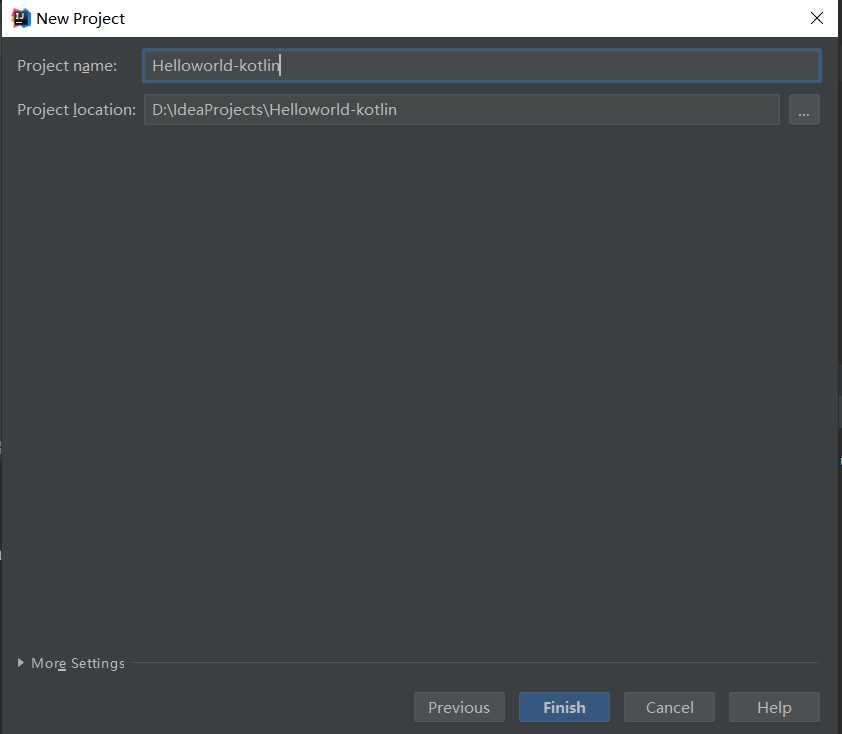Click Finish to create the project
The width and height of the screenshot is (842, 734).
(x=564, y=707)
